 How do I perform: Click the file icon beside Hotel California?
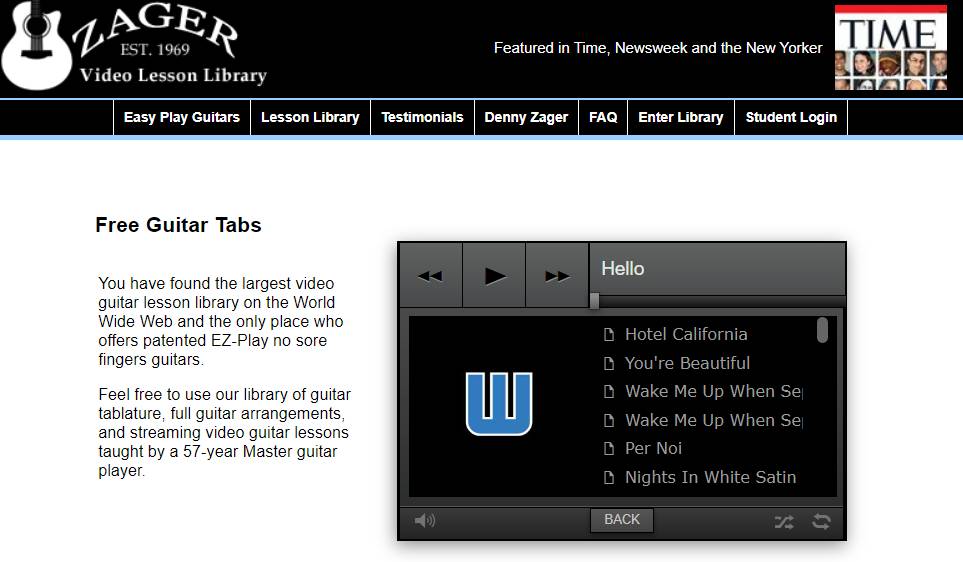coord(608,335)
